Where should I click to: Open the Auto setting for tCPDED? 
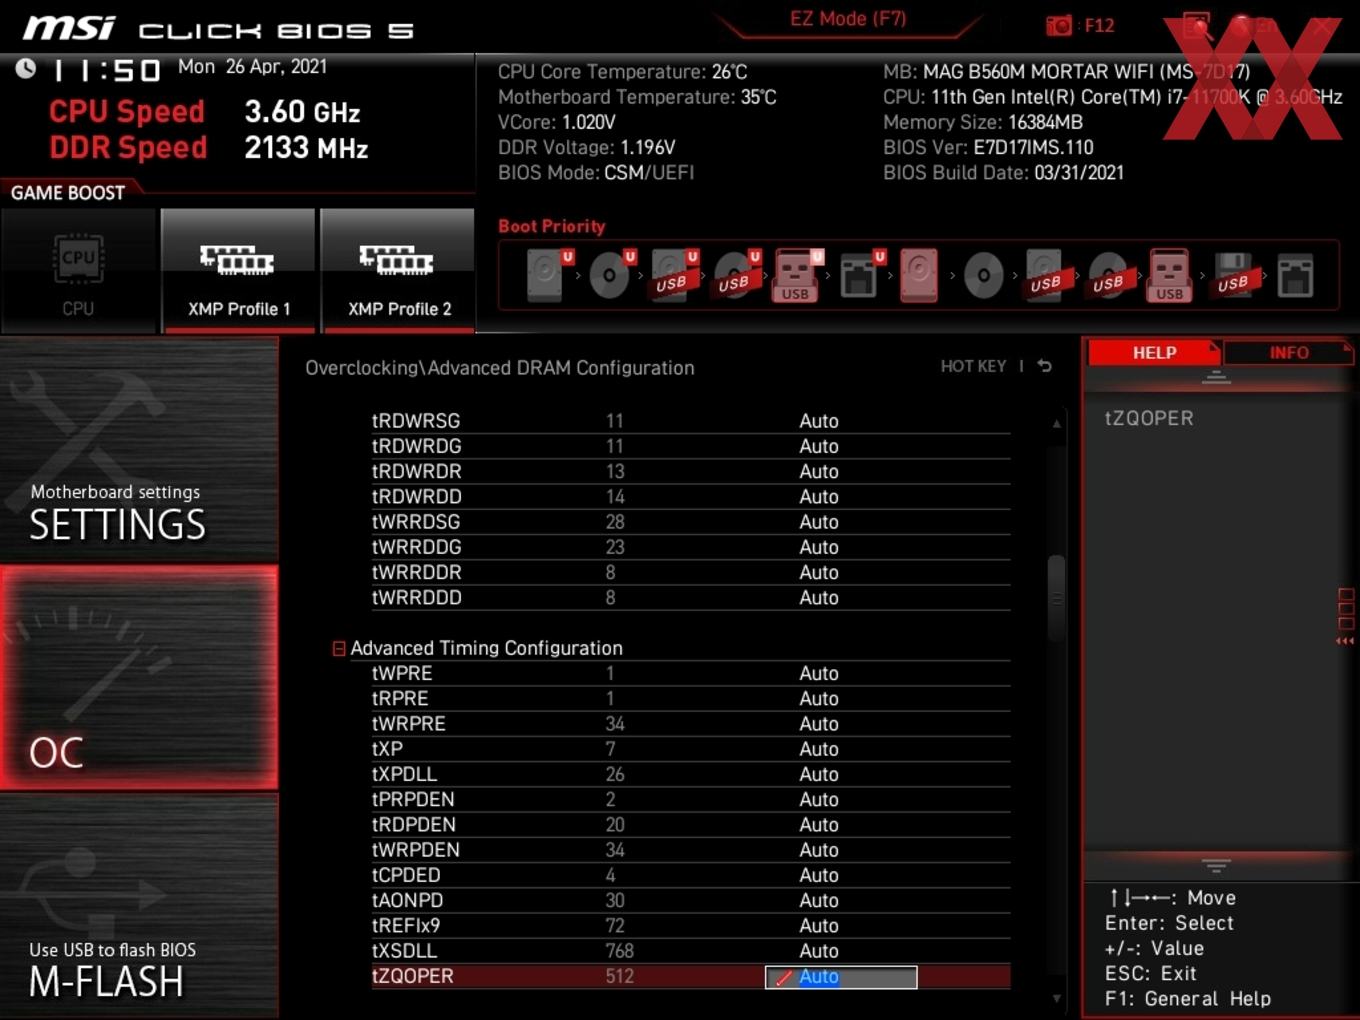[819, 875]
